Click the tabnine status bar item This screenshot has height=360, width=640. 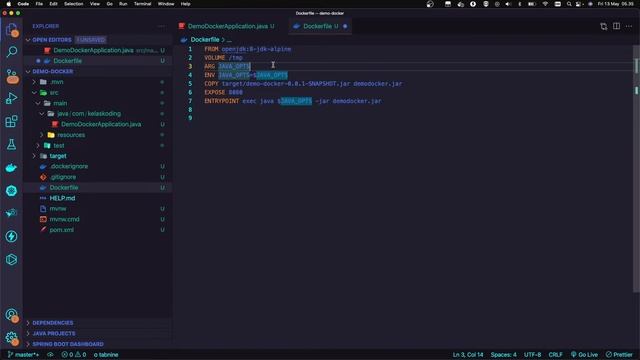pos(106,355)
